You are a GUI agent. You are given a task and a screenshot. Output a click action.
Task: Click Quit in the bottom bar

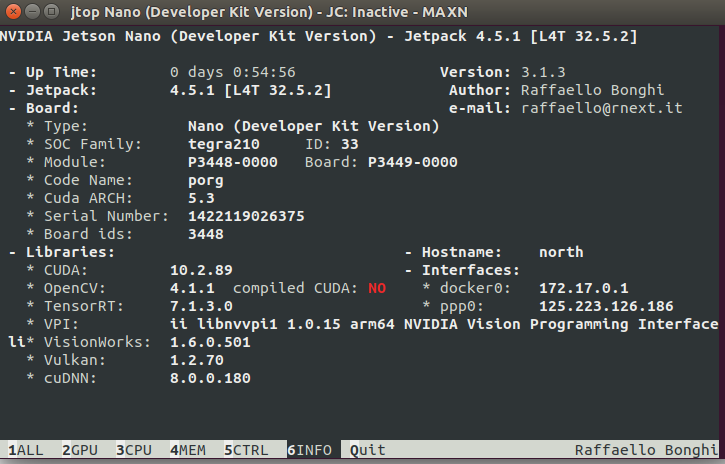pyautogui.click(x=368, y=450)
